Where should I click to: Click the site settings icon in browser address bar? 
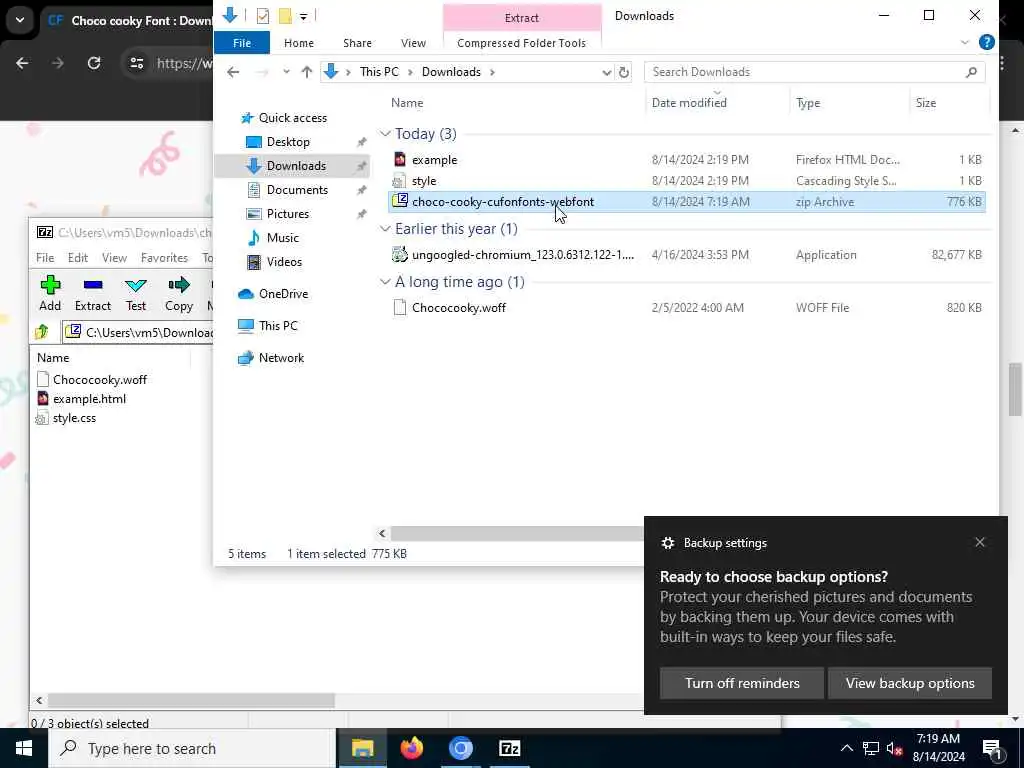[x=136, y=63]
